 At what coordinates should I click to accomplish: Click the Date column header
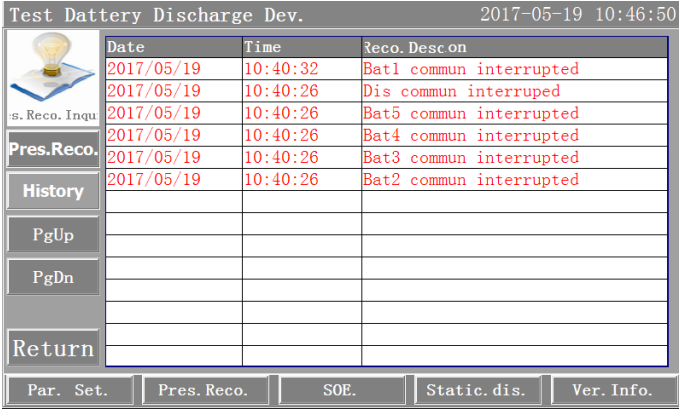click(x=173, y=47)
